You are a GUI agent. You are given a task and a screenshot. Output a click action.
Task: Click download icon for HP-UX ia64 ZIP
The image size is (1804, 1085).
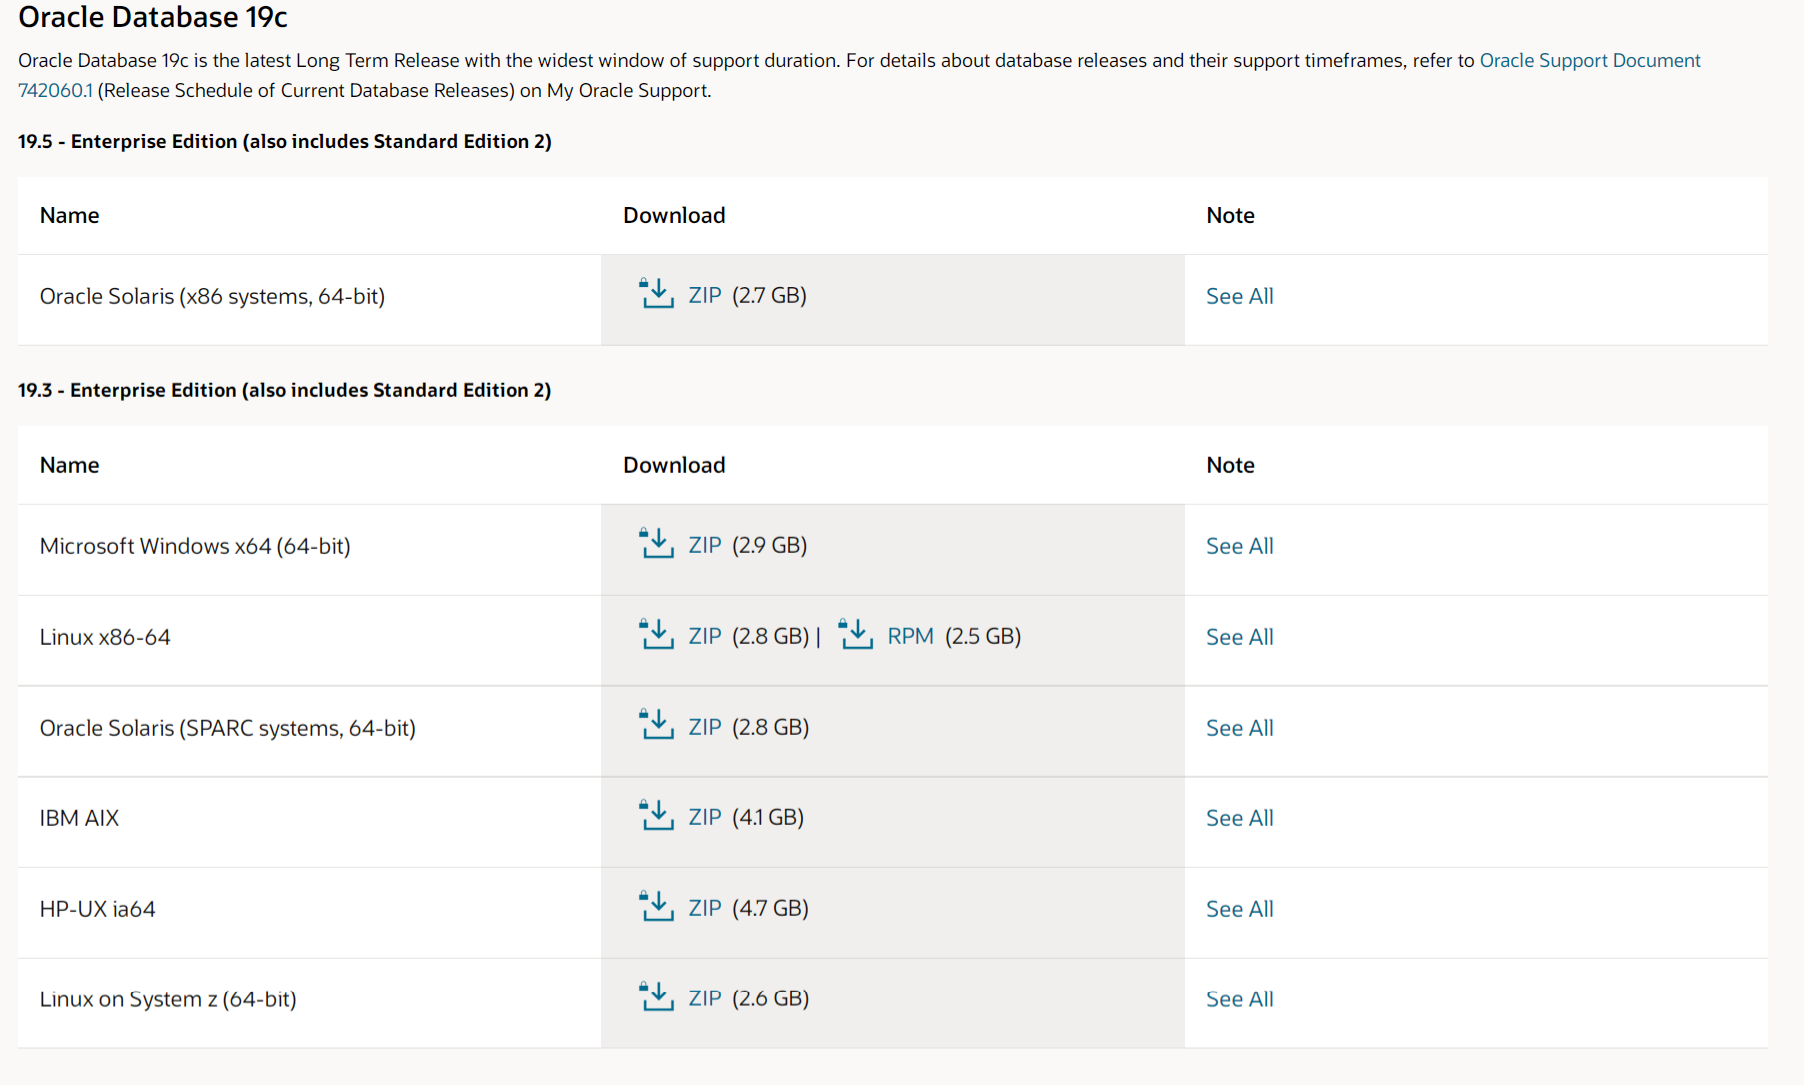[x=657, y=907]
